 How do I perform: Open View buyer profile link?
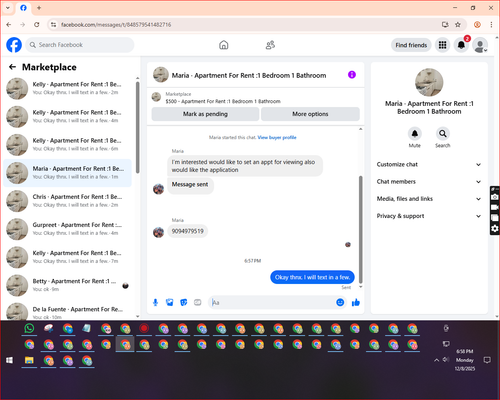[277, 137]
